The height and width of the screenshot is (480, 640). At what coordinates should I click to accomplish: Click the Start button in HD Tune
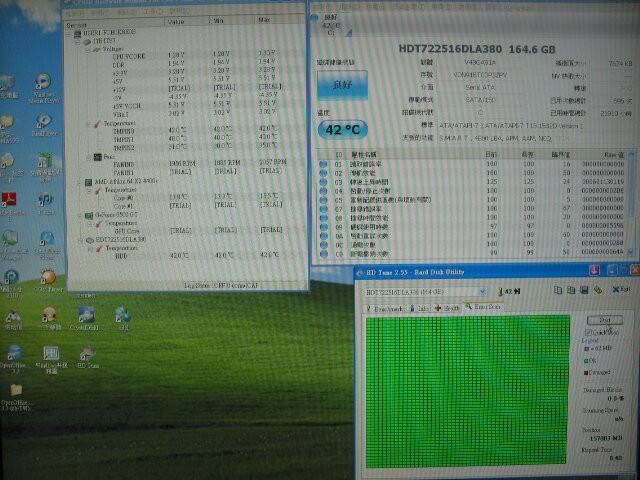604,320
